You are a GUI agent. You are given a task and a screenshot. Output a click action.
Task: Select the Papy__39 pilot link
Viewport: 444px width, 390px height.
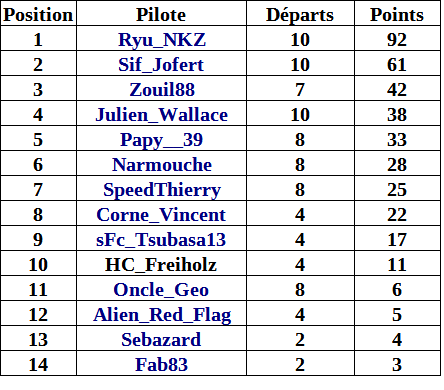pyautogui.click(x=161, y=140)
